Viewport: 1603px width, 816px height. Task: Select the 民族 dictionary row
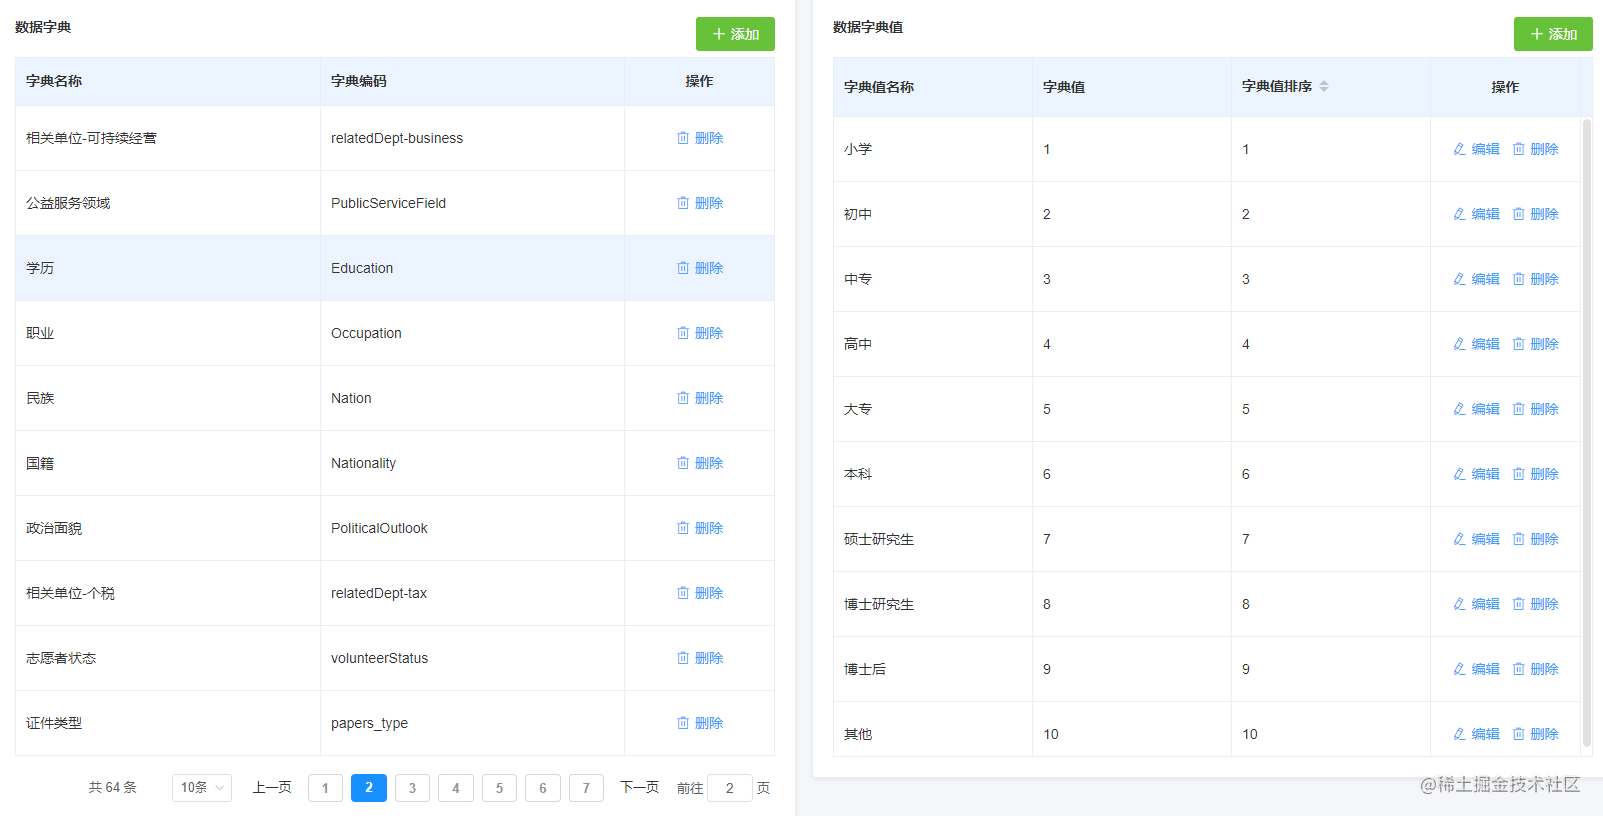pyautogui.click(x=395, y=398)
